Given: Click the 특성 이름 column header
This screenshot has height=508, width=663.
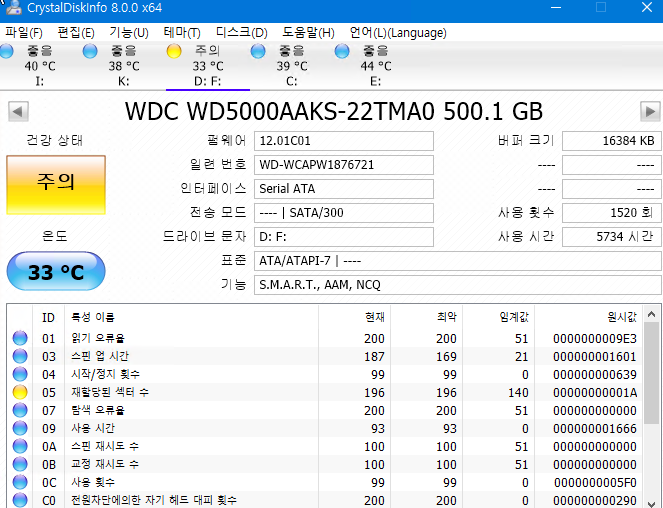Looking at the screenshot, I should tap(191, 317).
